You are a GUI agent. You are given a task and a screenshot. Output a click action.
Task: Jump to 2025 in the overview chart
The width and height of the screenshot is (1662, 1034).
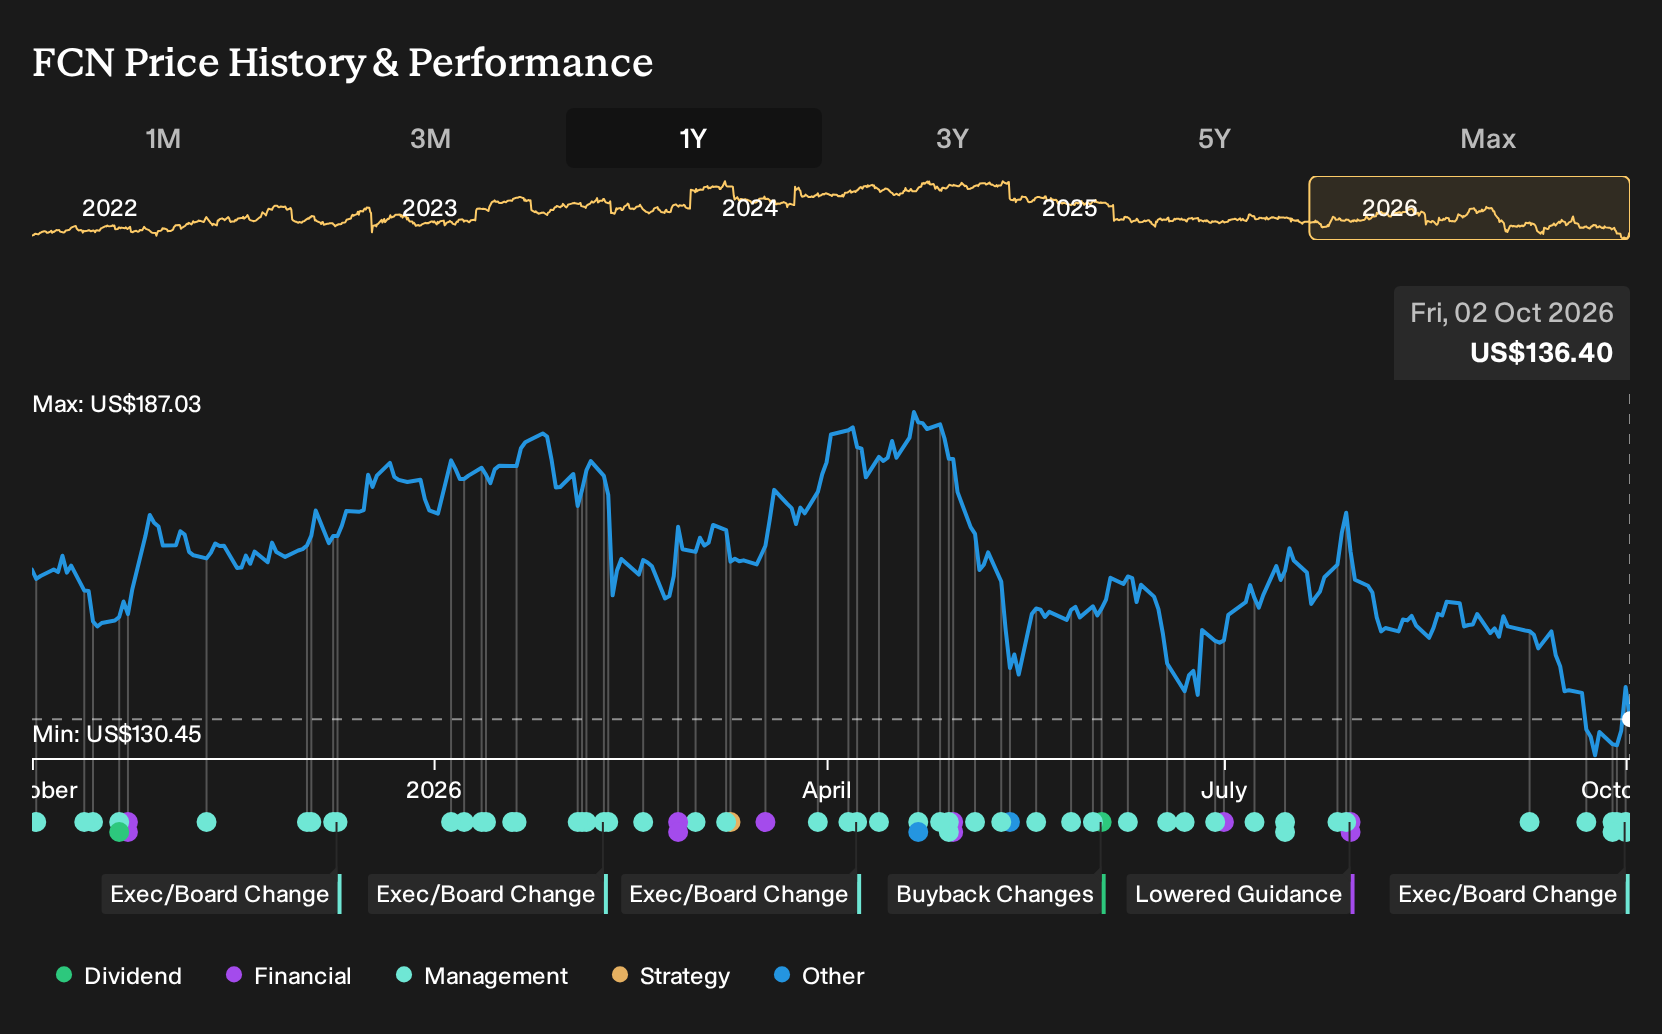tap(1070, 208)
